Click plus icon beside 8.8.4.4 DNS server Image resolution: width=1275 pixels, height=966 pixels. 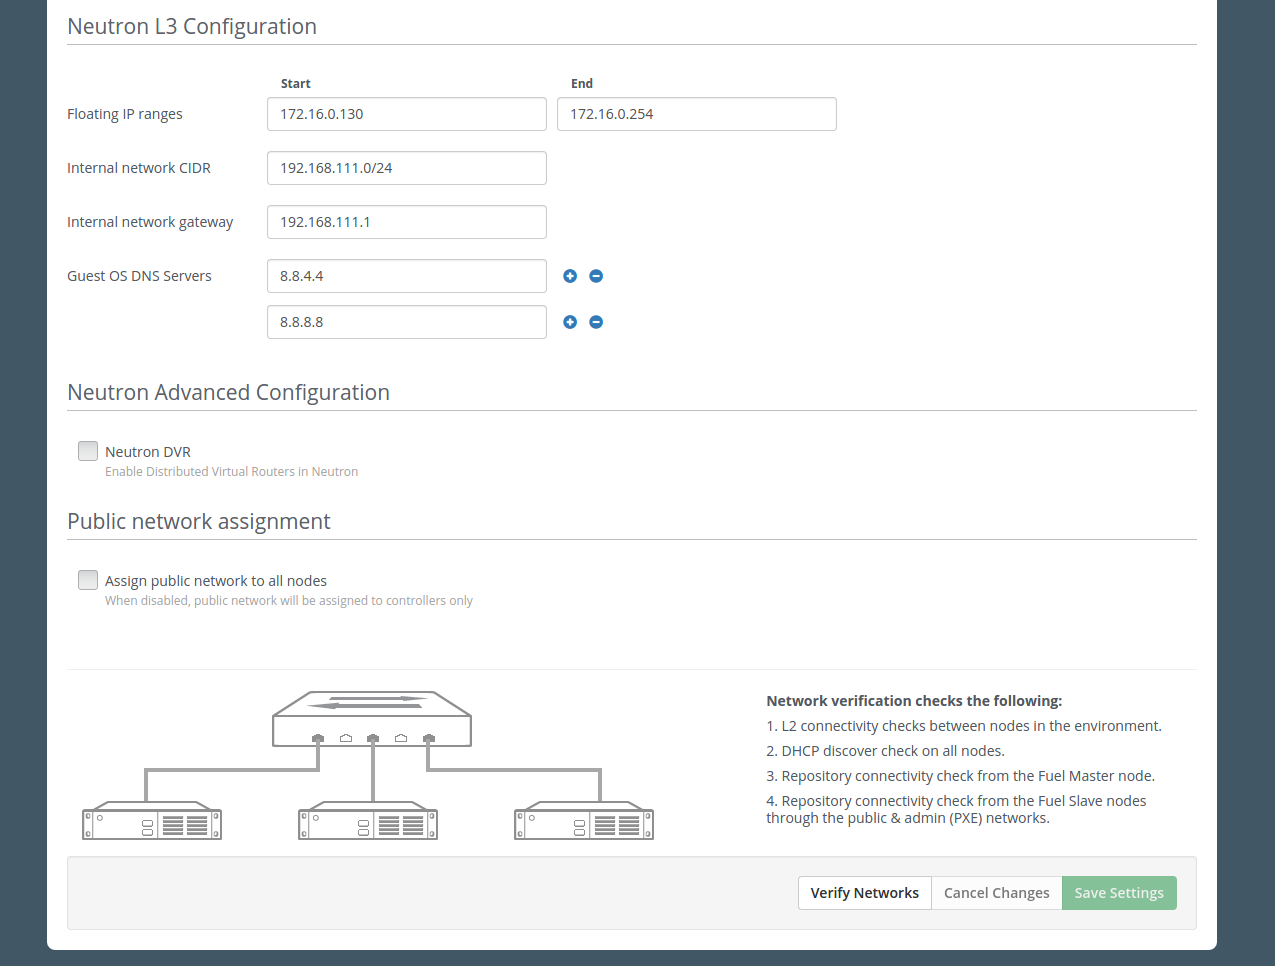tap(570, 276)
